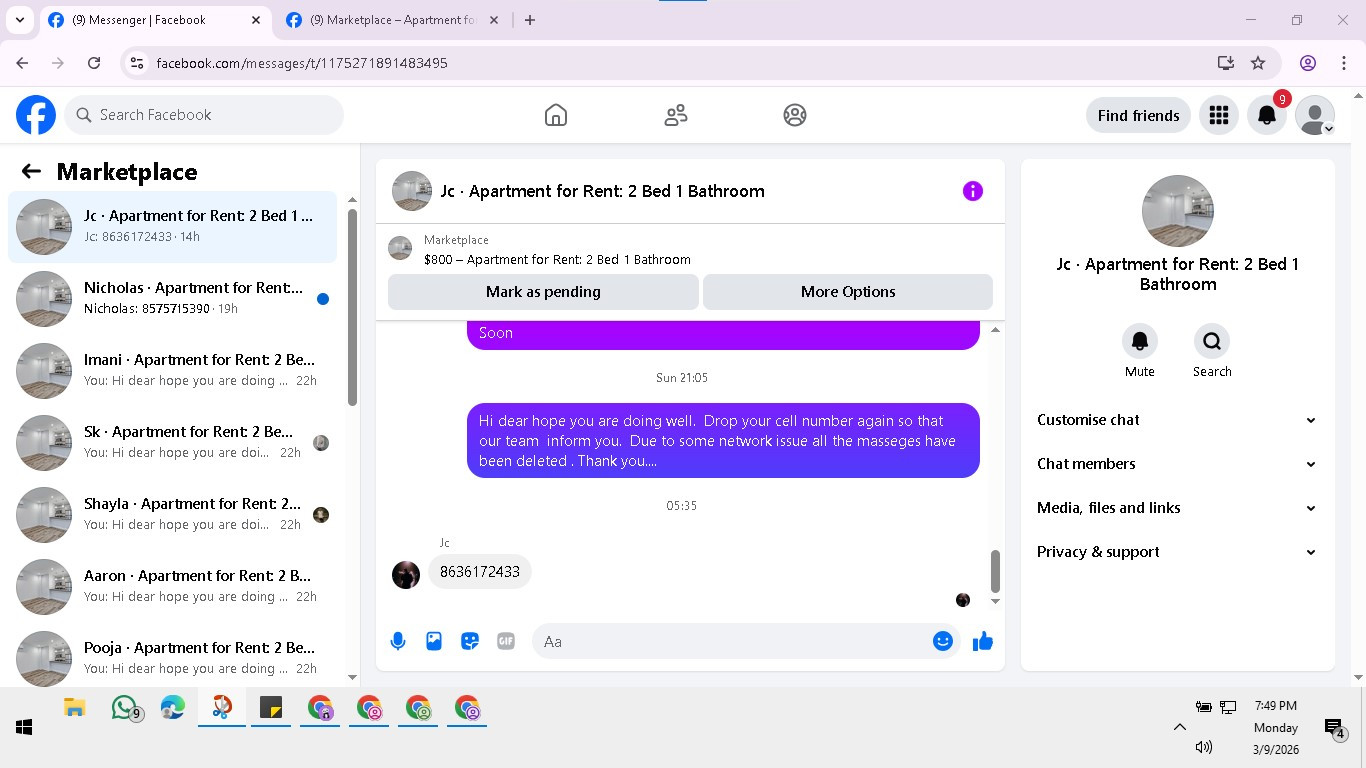Expand Customise chat section
Image resolution: width=1366 pixels, height=768 pixels.
(x=1177, y=420)
